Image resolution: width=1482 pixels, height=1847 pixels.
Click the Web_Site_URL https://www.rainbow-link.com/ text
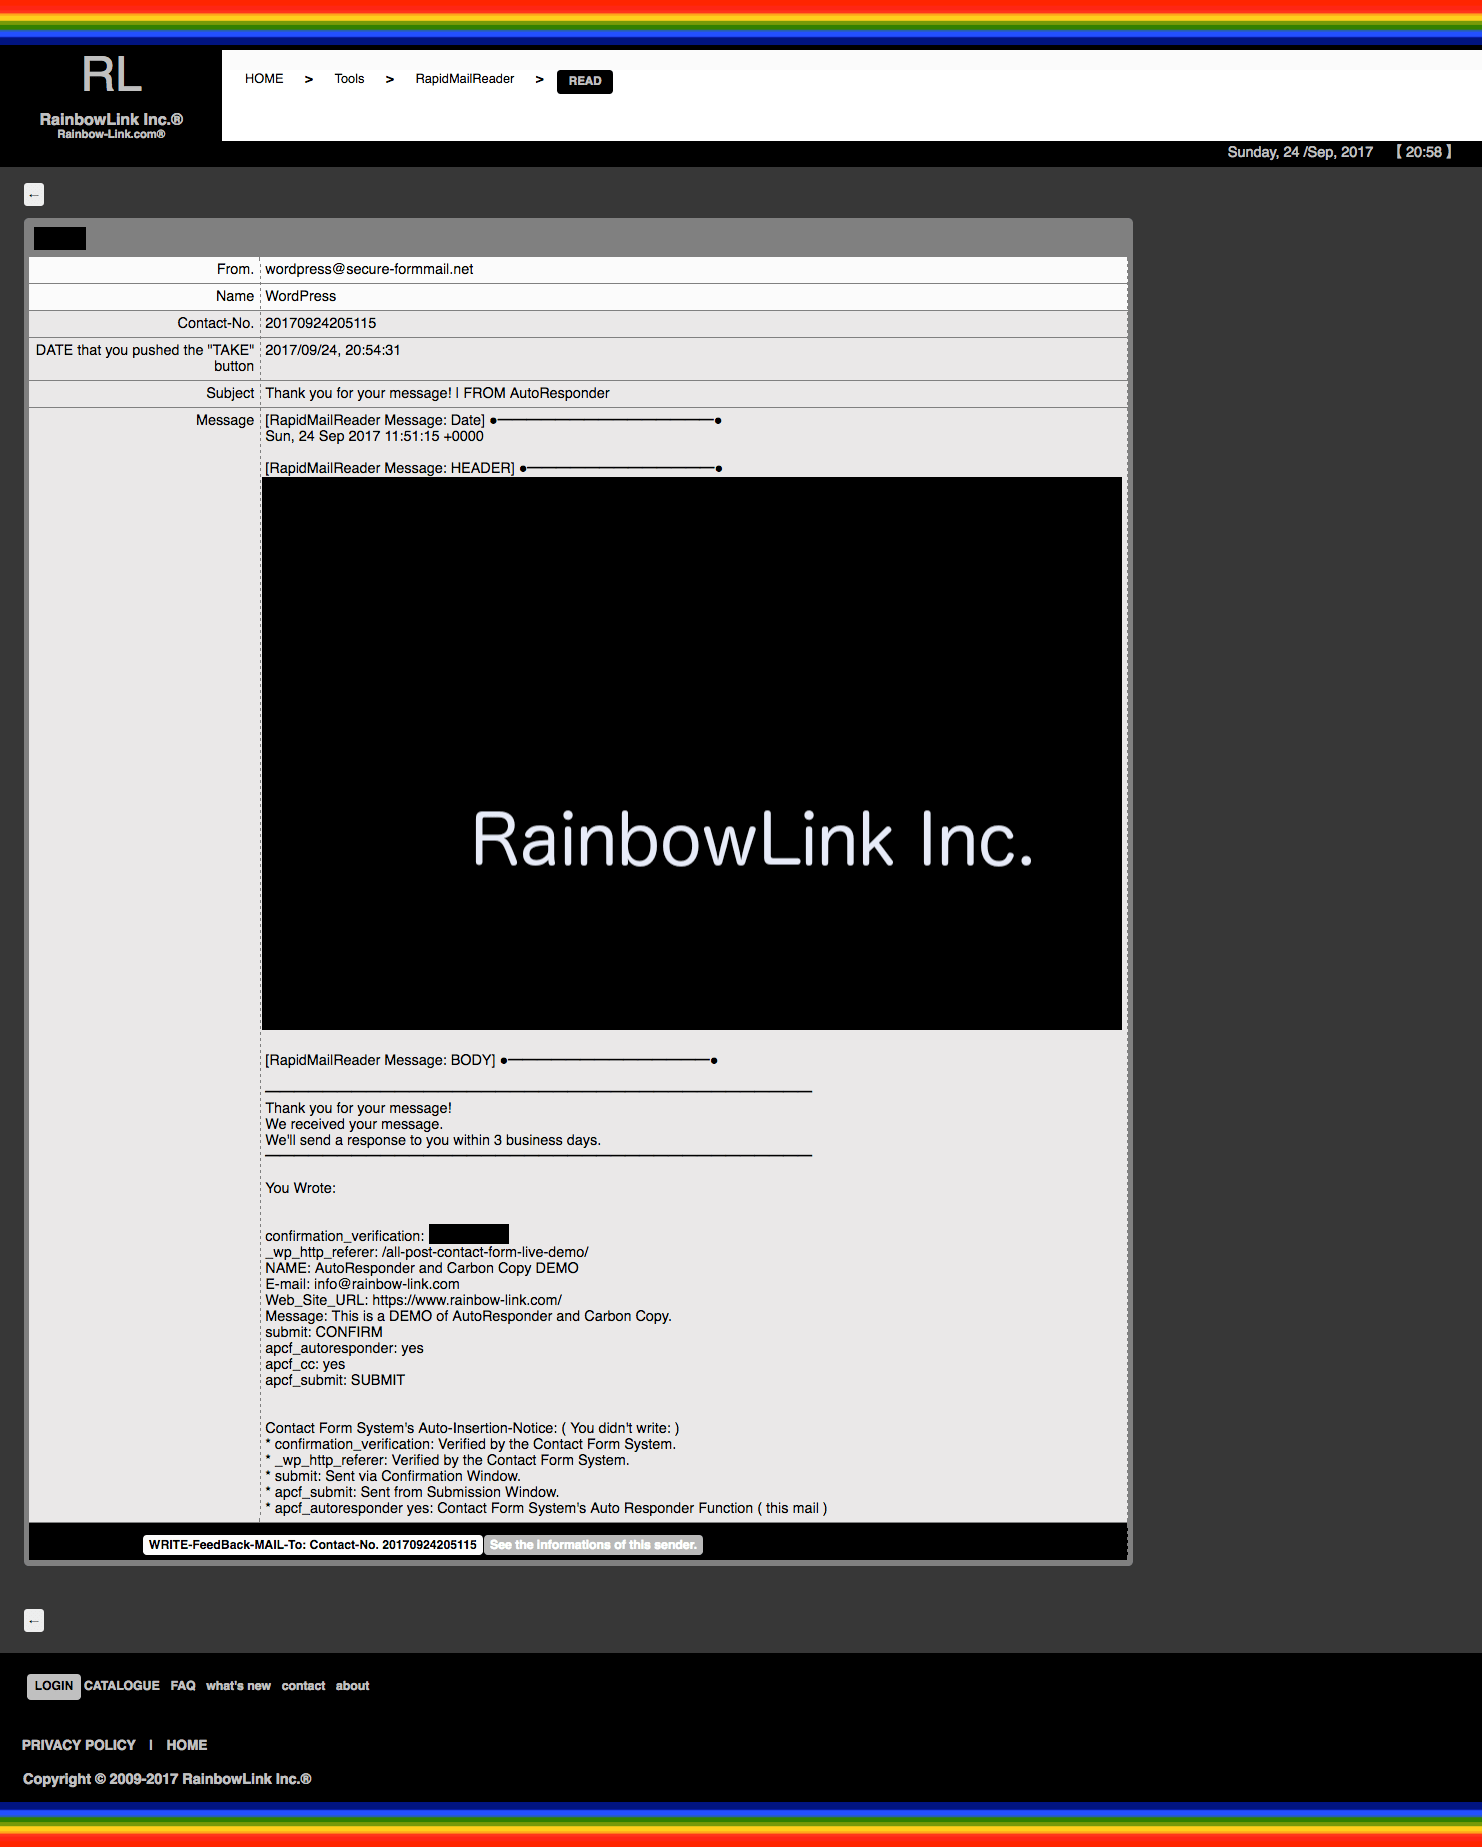(x=413, y=1300)
